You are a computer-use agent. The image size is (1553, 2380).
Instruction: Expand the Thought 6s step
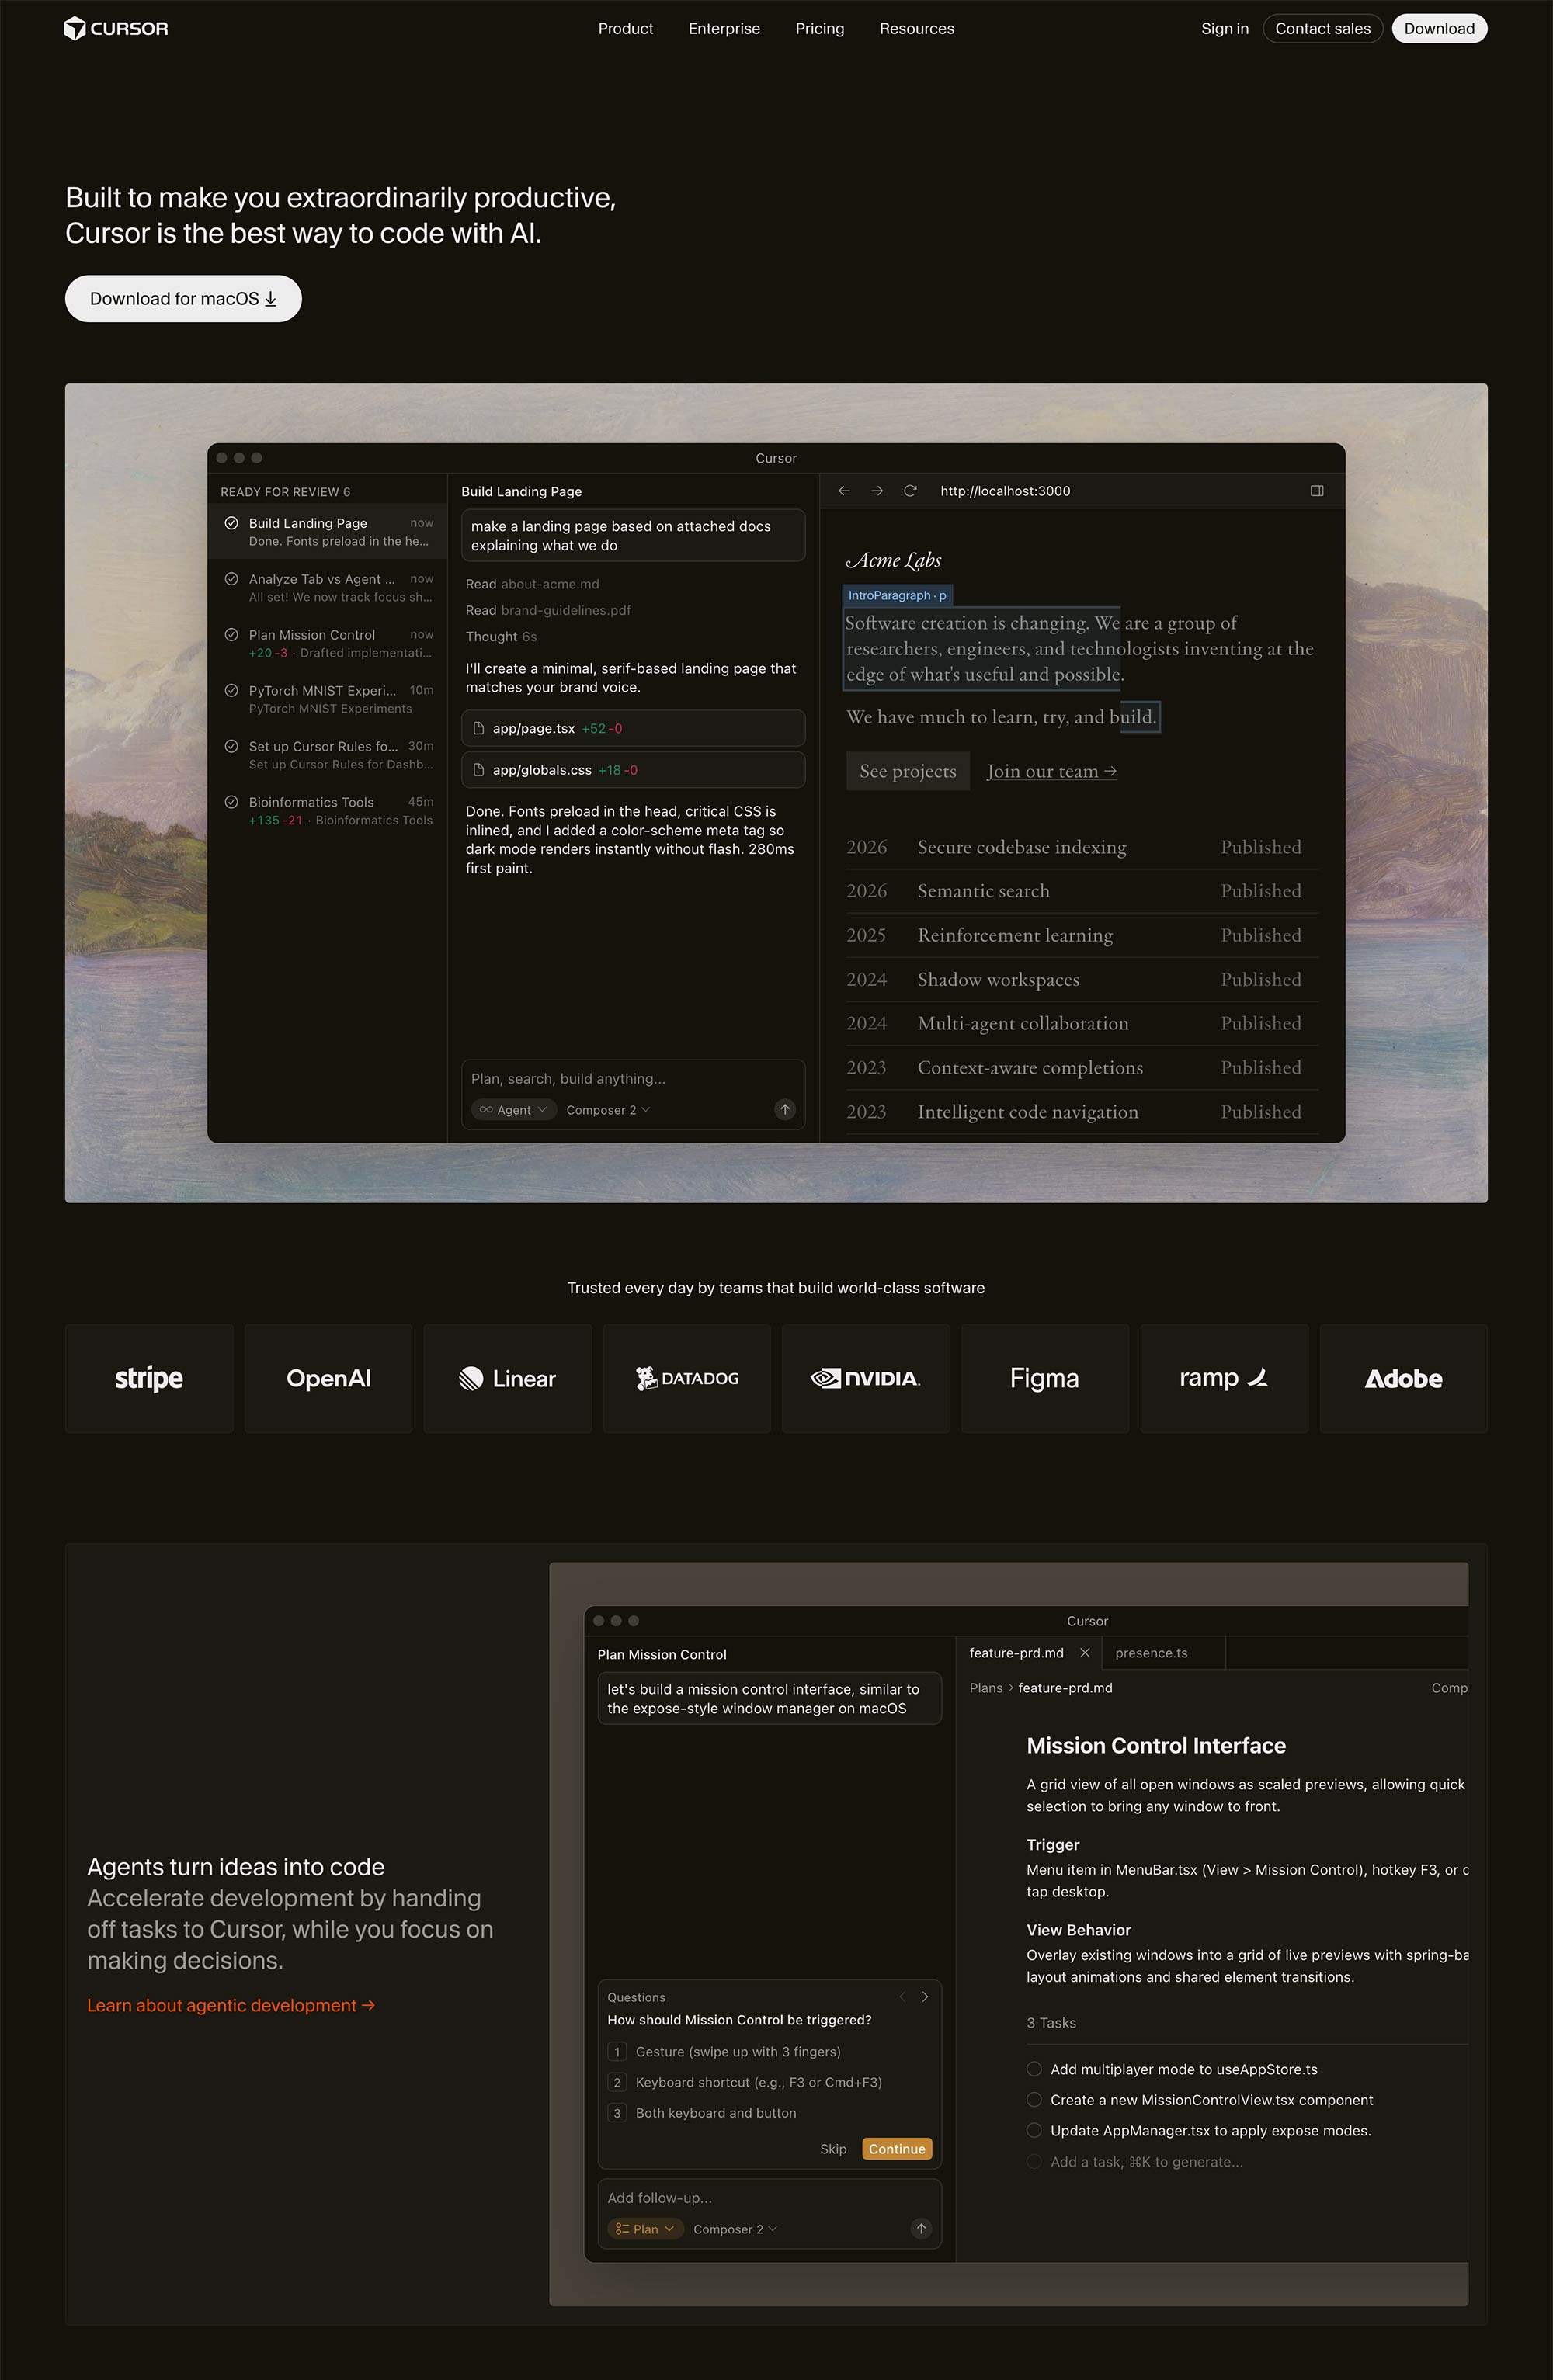pos(501,636)
